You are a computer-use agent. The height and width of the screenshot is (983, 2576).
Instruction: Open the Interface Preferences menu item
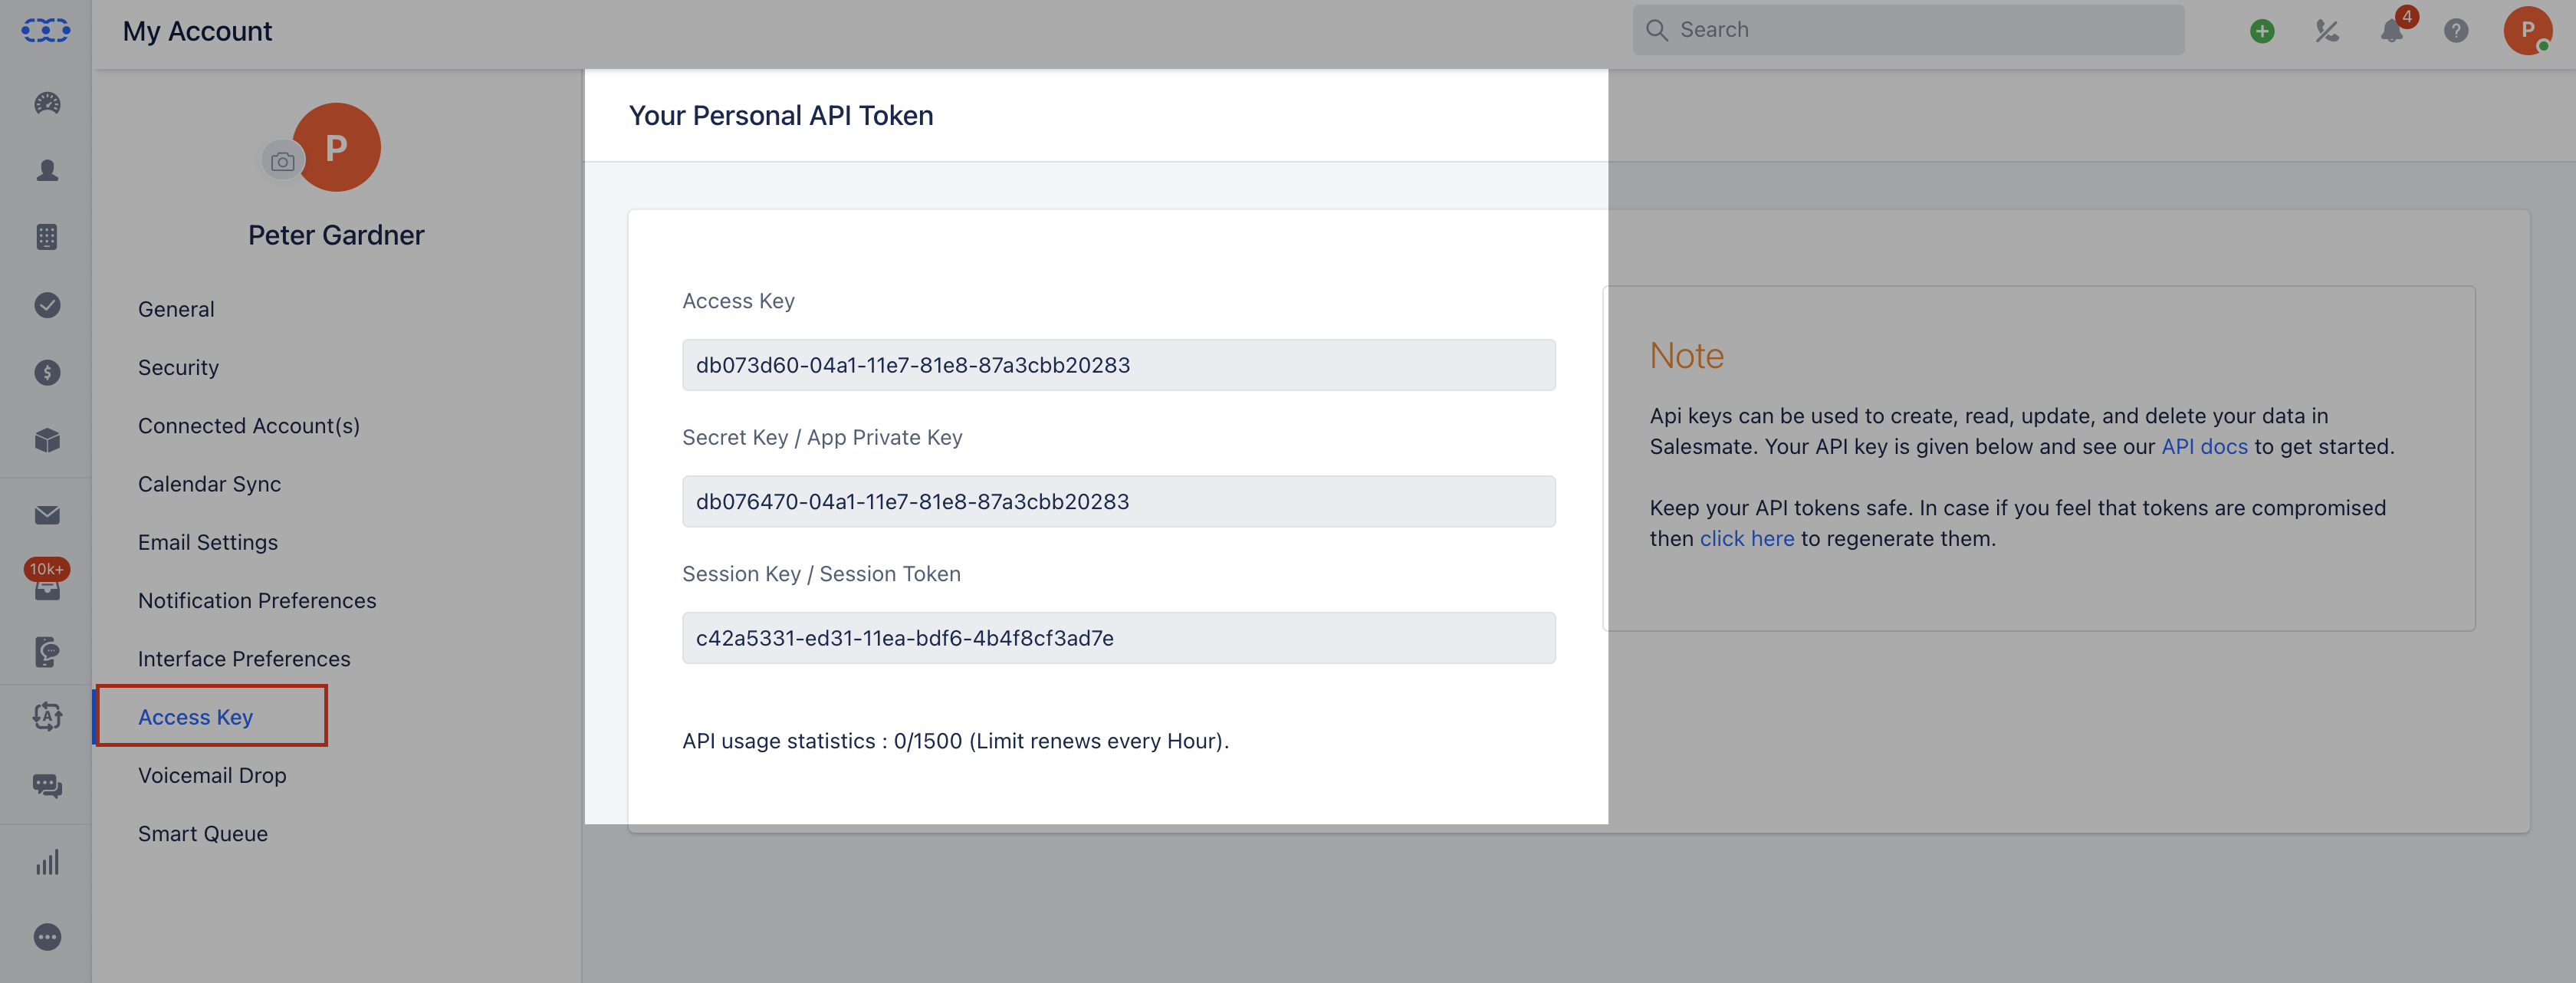coord(244,659)
